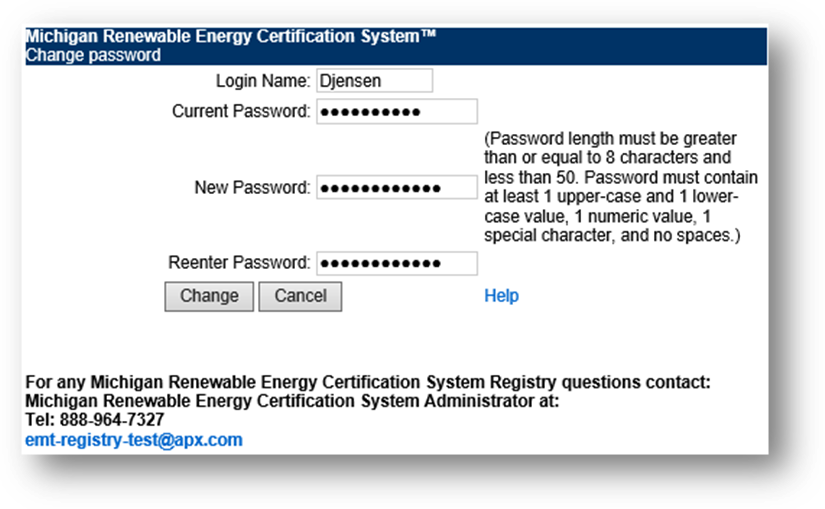
Task: Click the Login Name field containing Djensen
Action: coord(374,81)
